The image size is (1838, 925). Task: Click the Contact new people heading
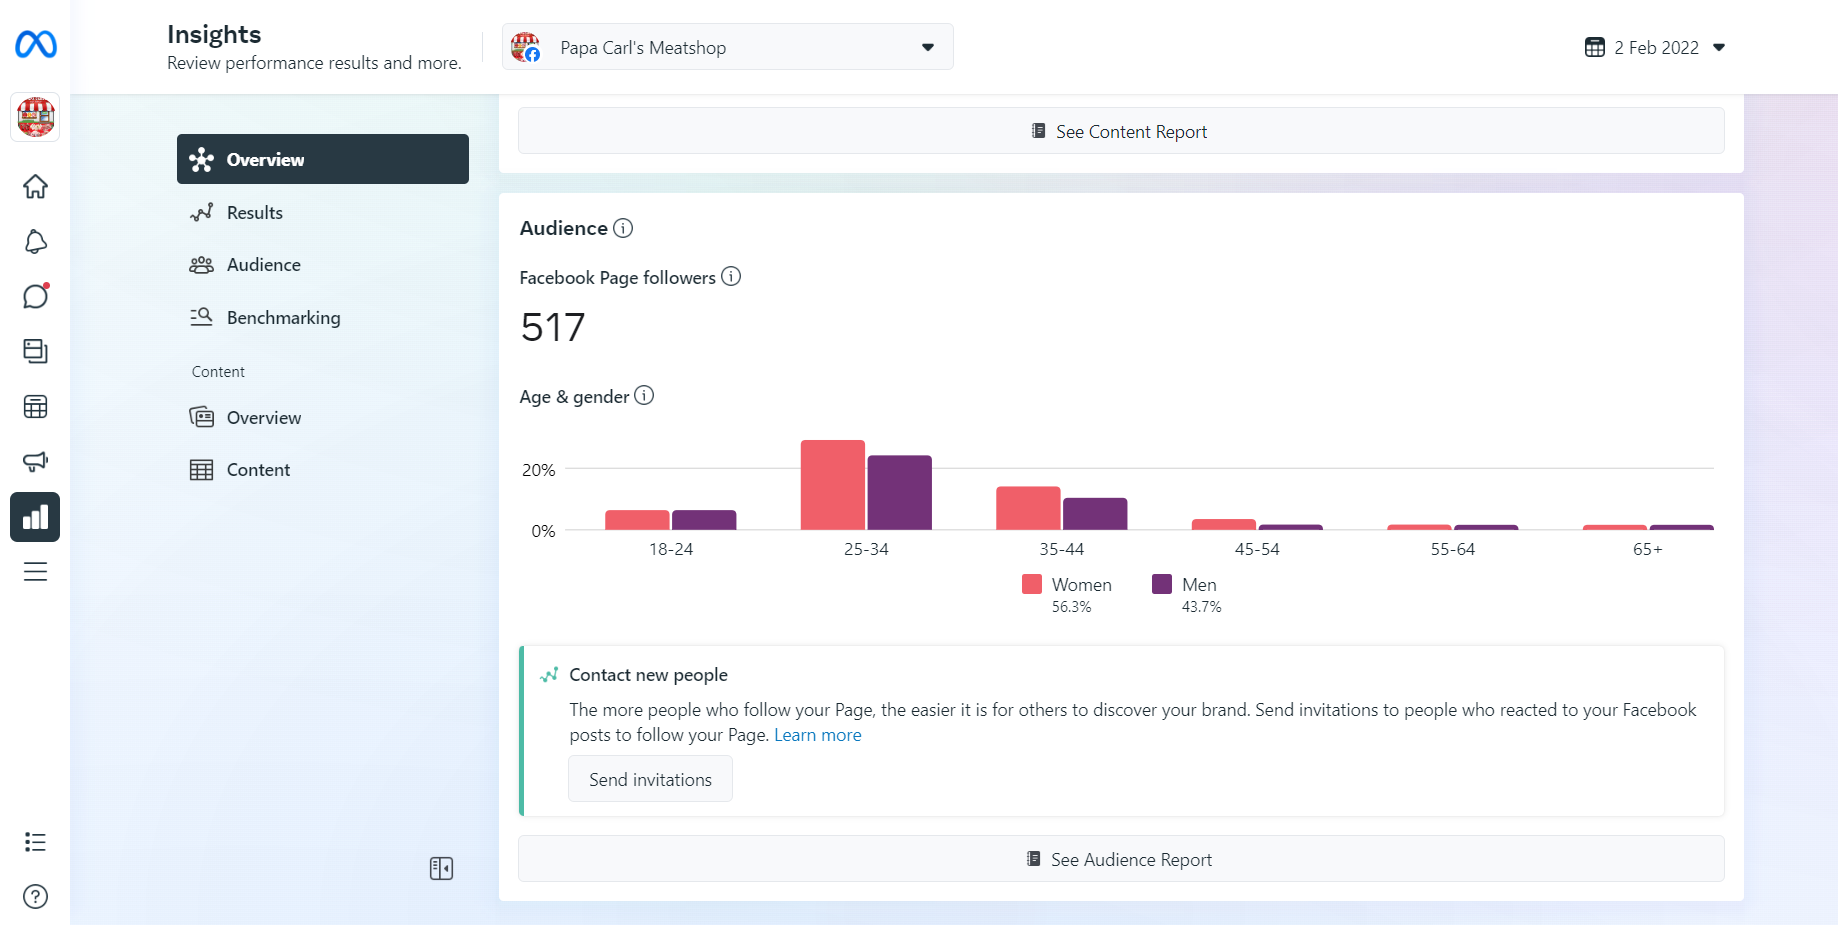tap(648, 675)
